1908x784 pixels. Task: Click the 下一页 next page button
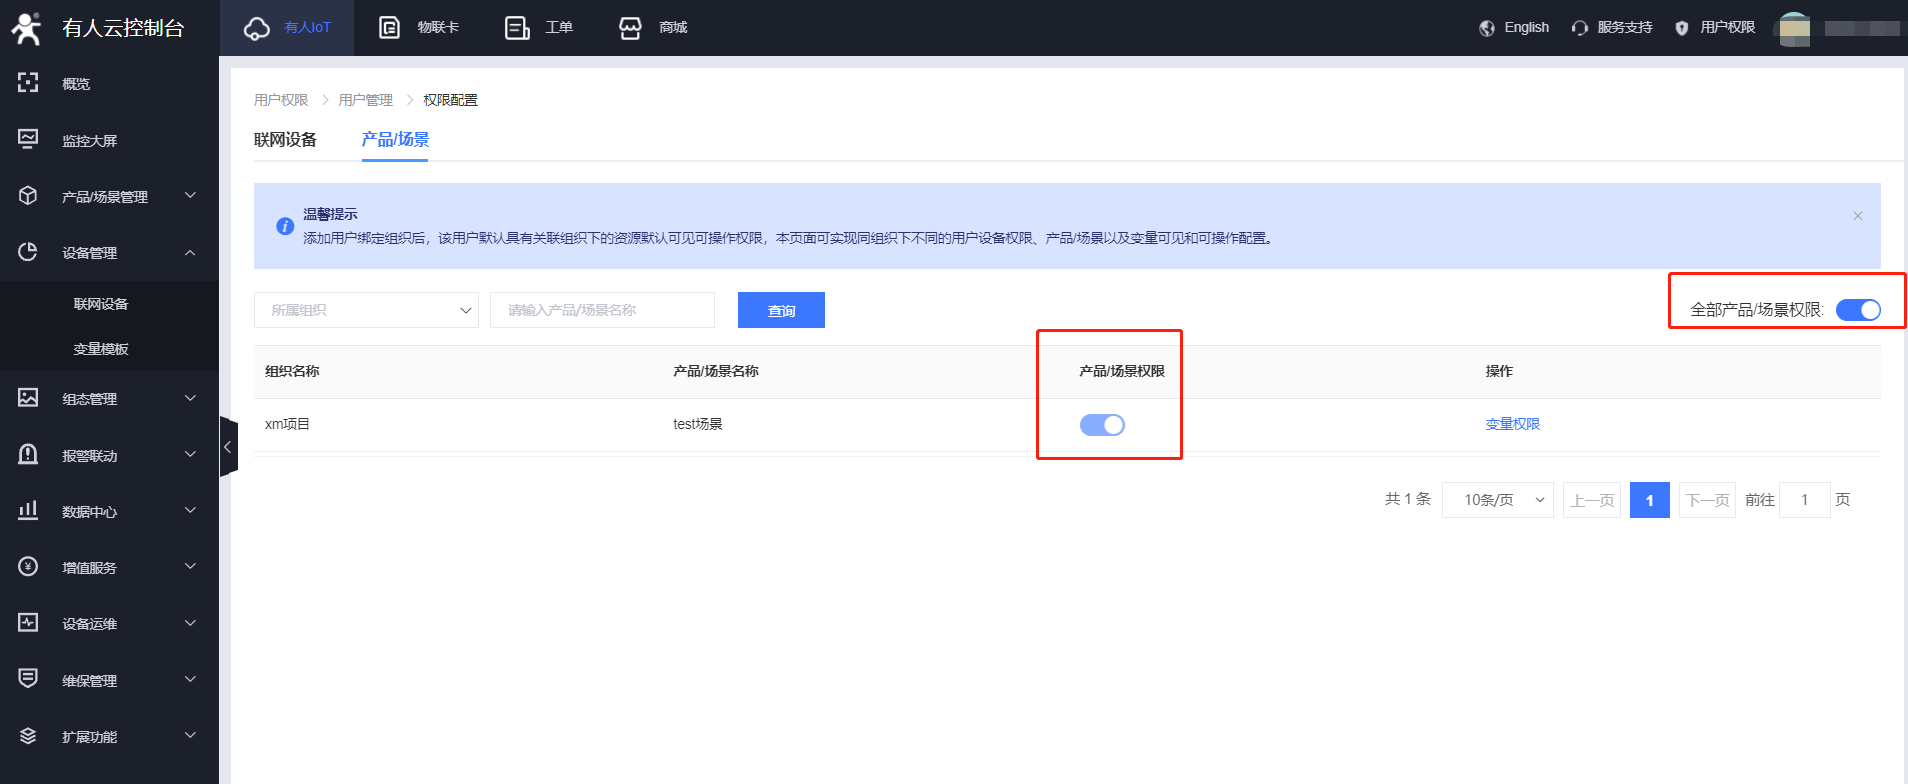[x=1707, y=499]
